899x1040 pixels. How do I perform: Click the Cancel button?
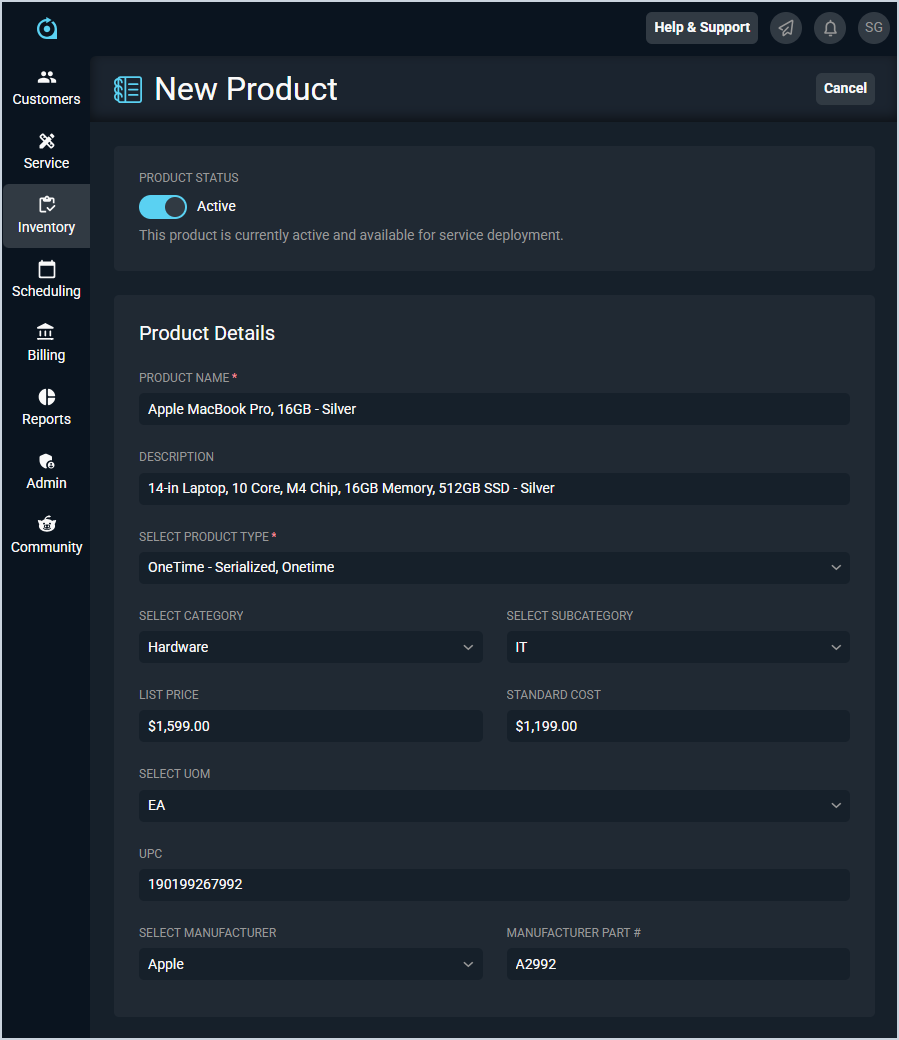coord(845,89)
